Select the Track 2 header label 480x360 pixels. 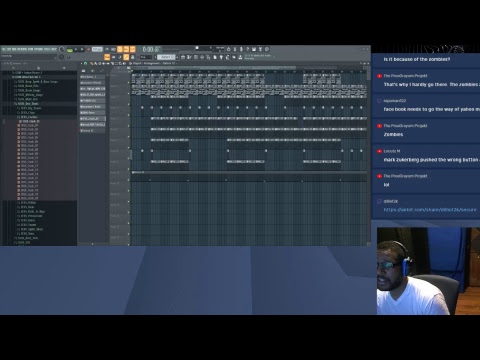click(114, 86)
